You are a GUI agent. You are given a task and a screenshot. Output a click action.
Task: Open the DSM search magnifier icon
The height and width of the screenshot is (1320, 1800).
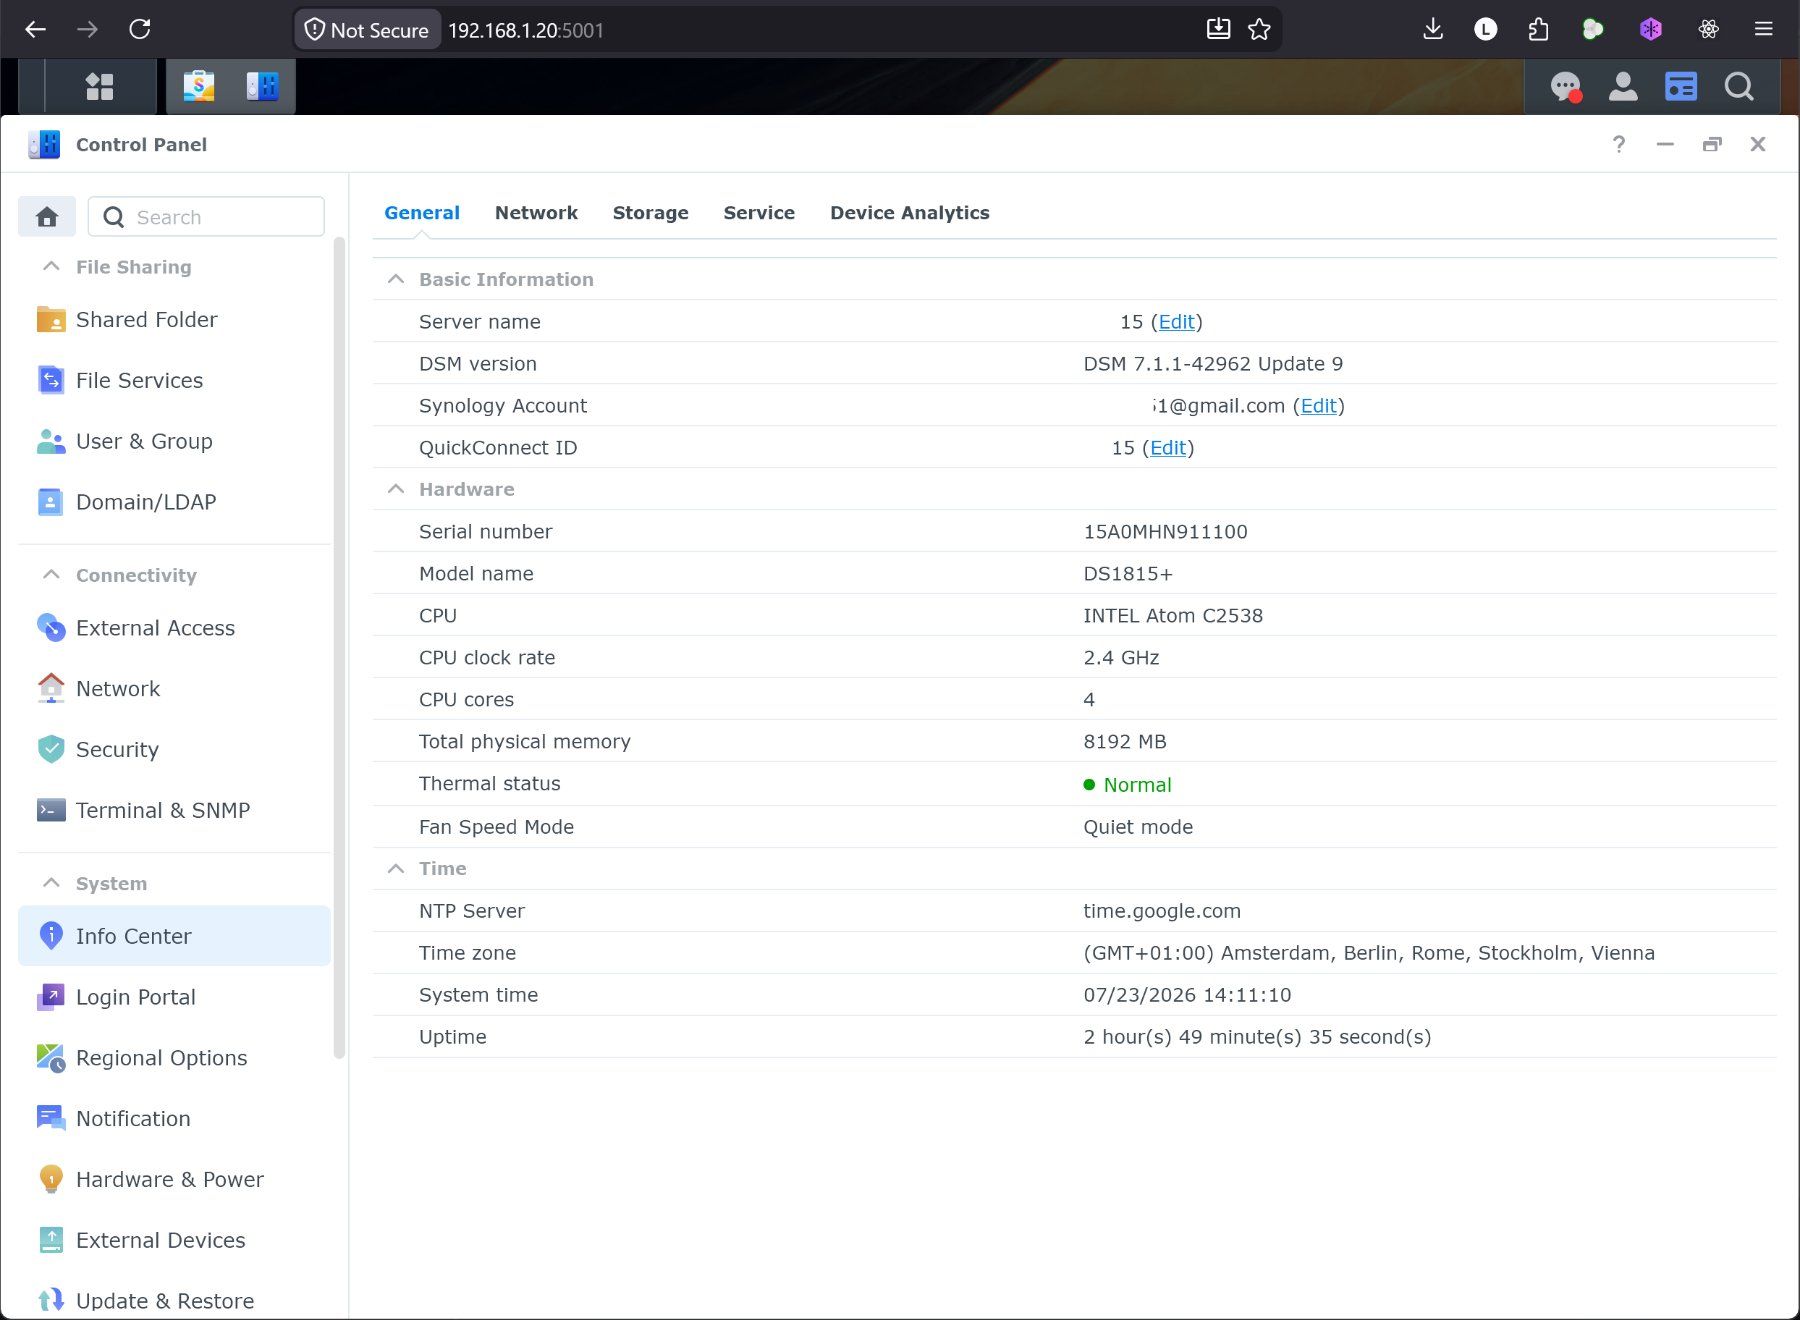click(x=1739, y=87)
